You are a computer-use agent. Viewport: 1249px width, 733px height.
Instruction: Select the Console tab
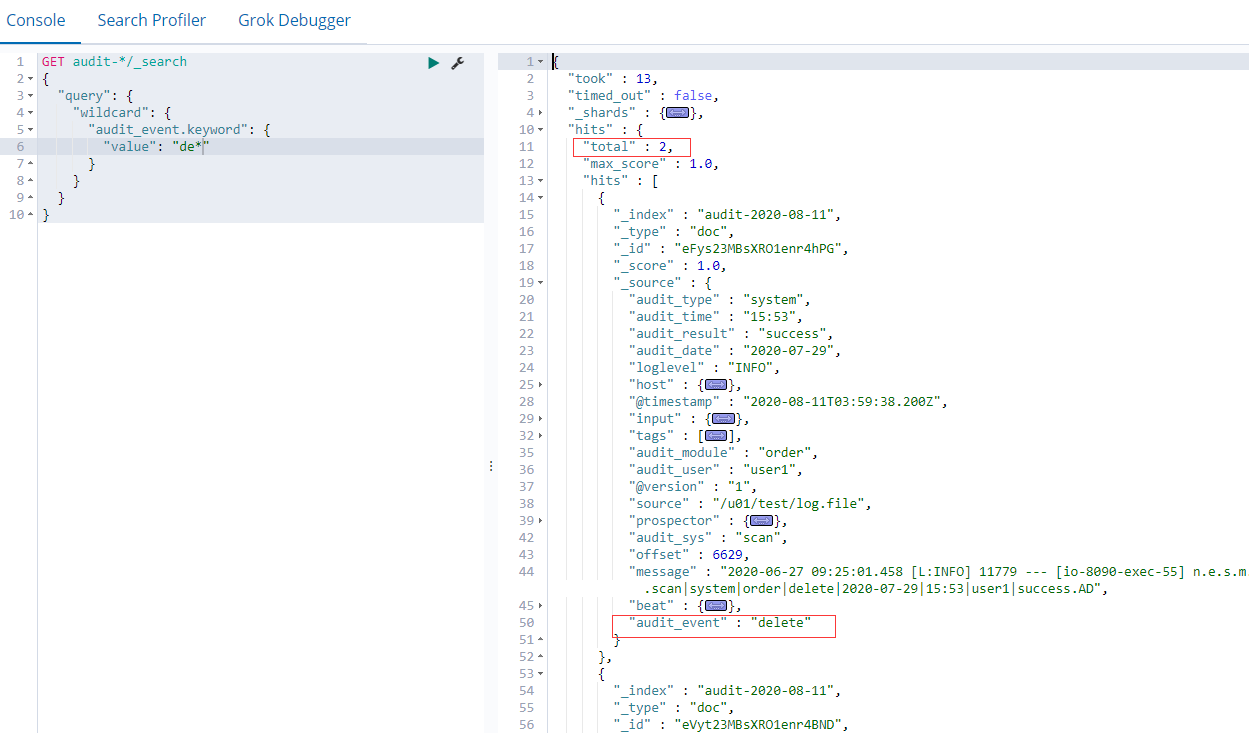pos(35,20)
